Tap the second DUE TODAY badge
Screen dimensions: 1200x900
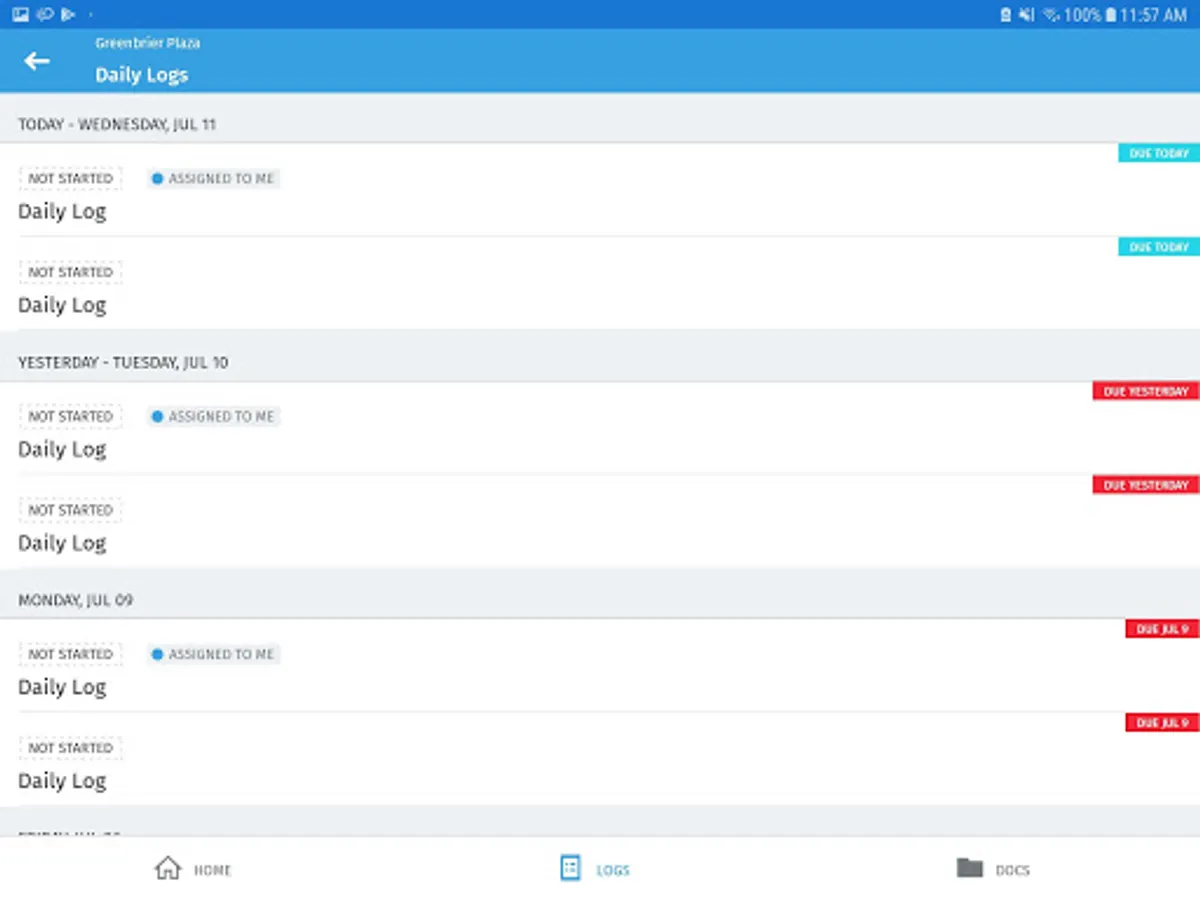(x=1159, y=247)
